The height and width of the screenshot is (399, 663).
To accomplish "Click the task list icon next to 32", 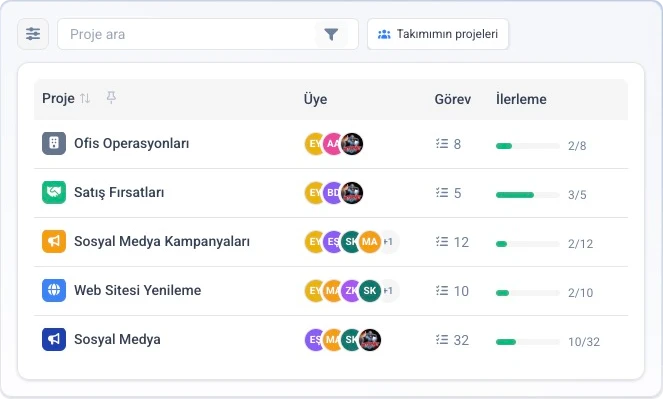I will pyautogui.click(x=442, y=340).
